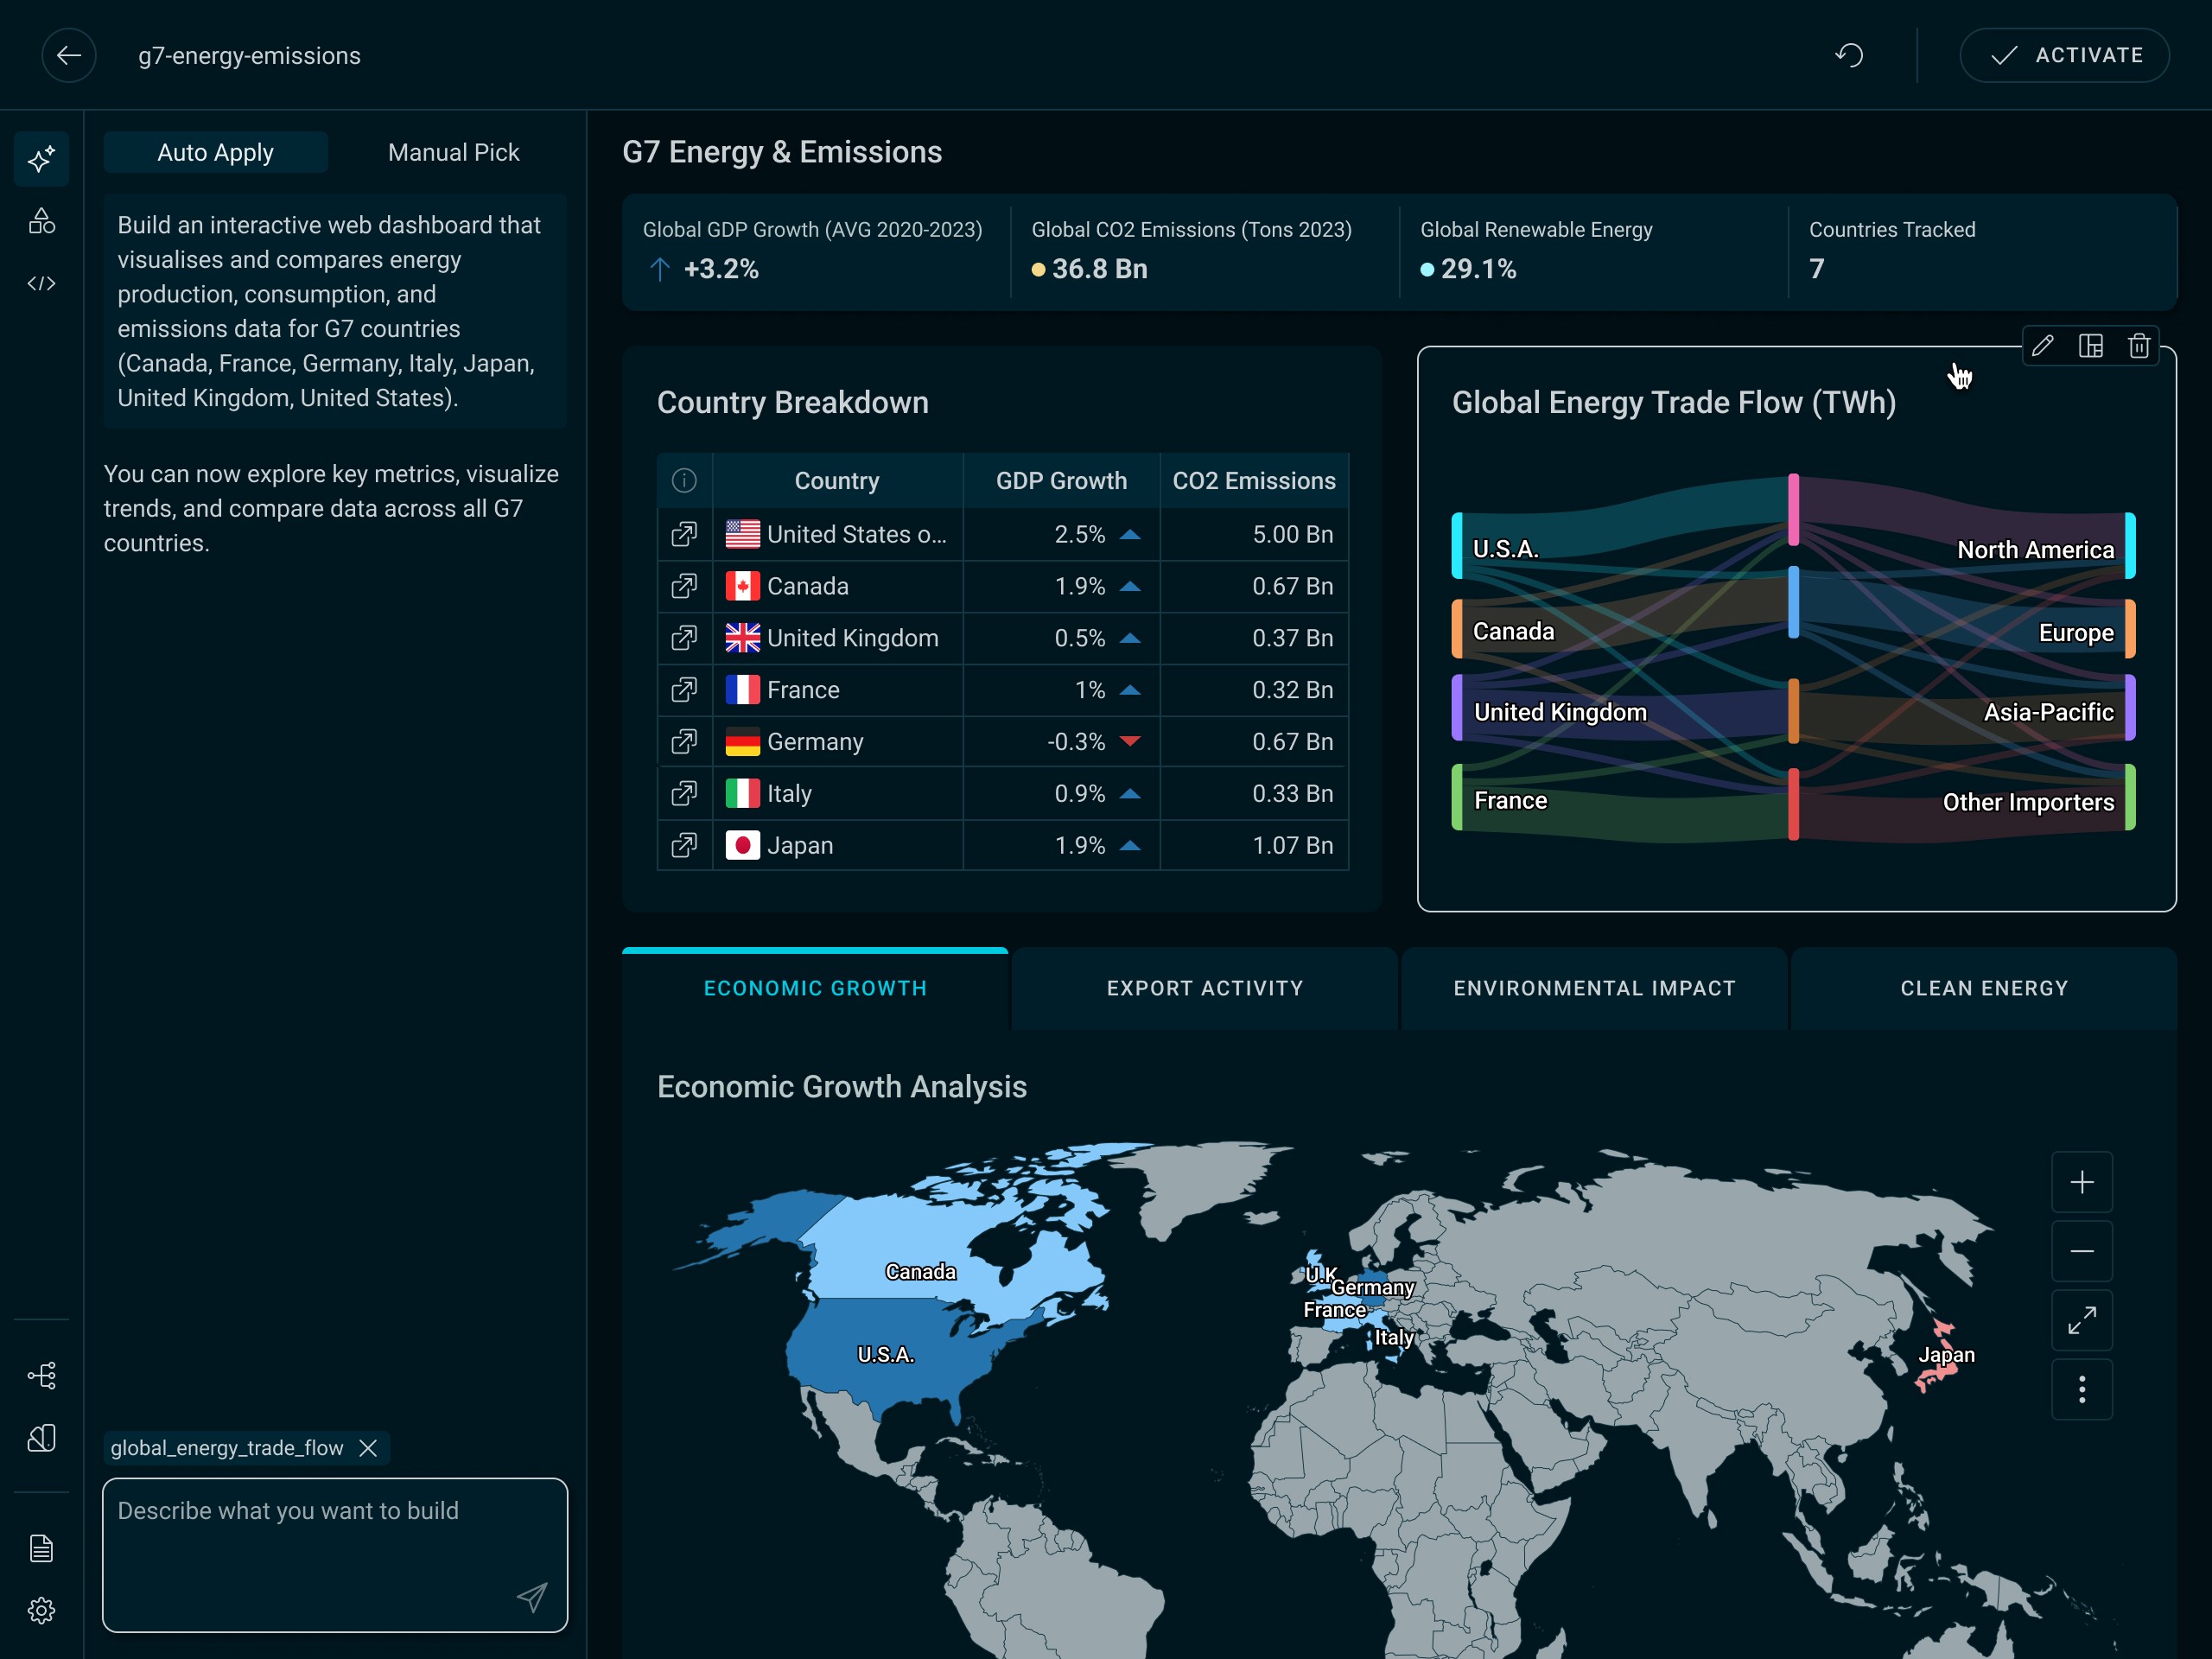Screen dimensions: 2212x1659
Task: Delete the trade flow widget with trash icon
Action: pyautogui.click(x=2138, y=346)
